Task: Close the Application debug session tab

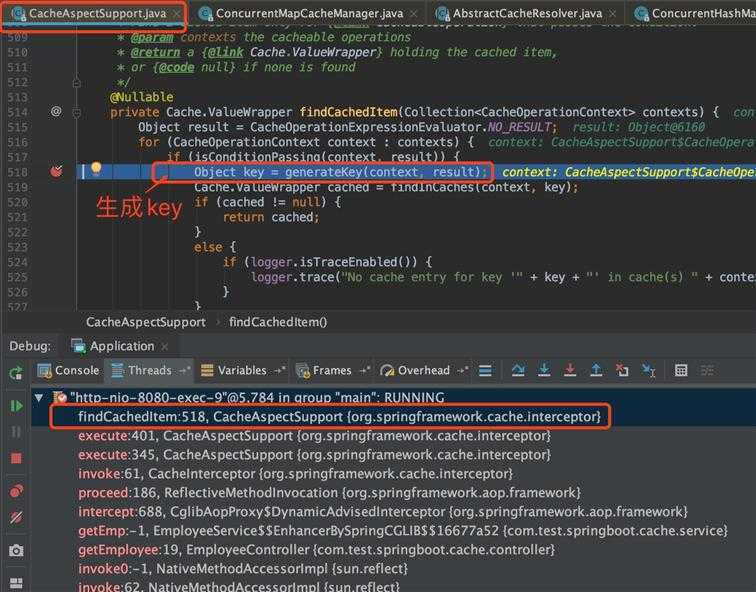Action: coord(164,347)
